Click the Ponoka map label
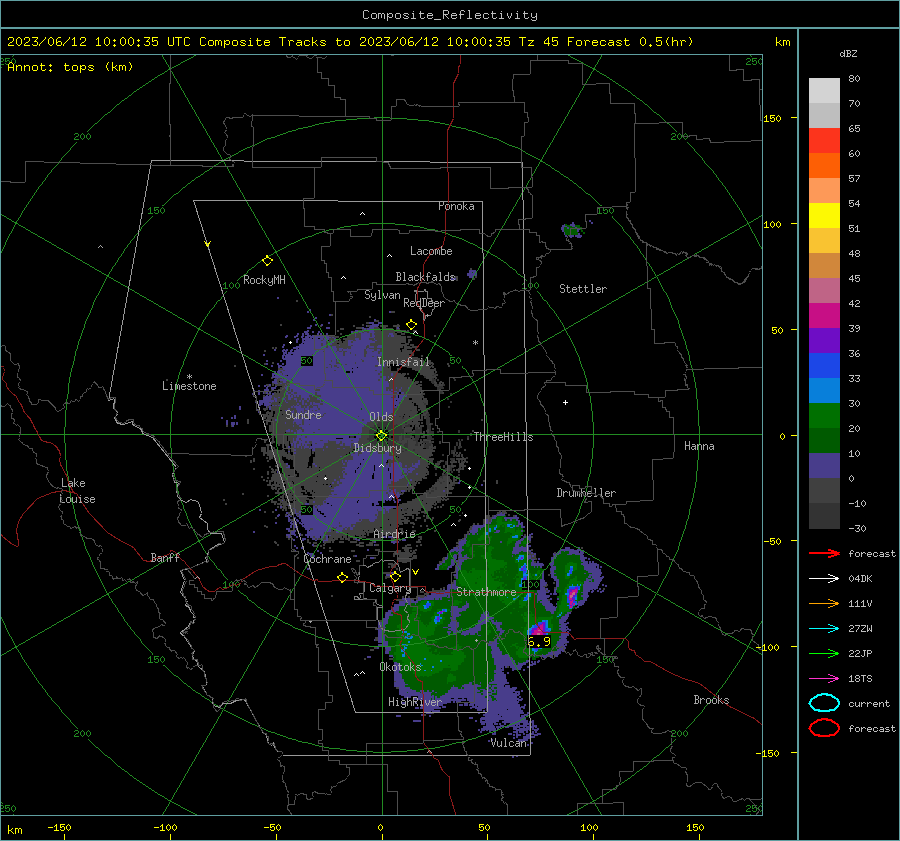 tap(456, 206)
